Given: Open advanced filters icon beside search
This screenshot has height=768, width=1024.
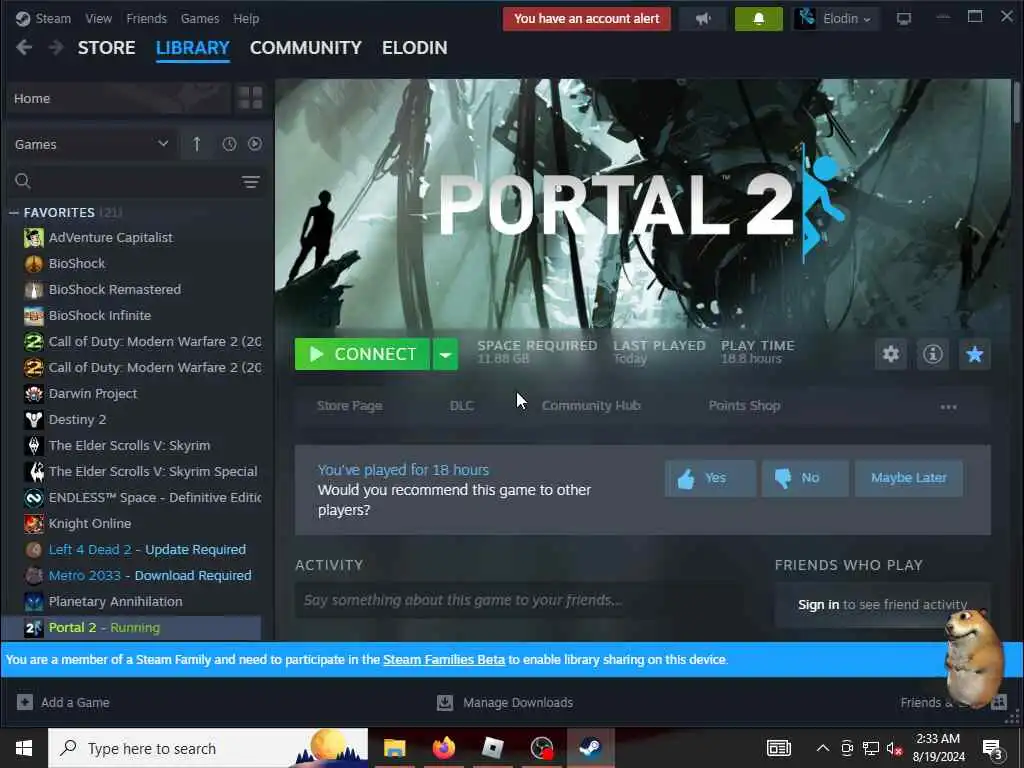Looking at the screenshot, I should (x=251, y=182).
